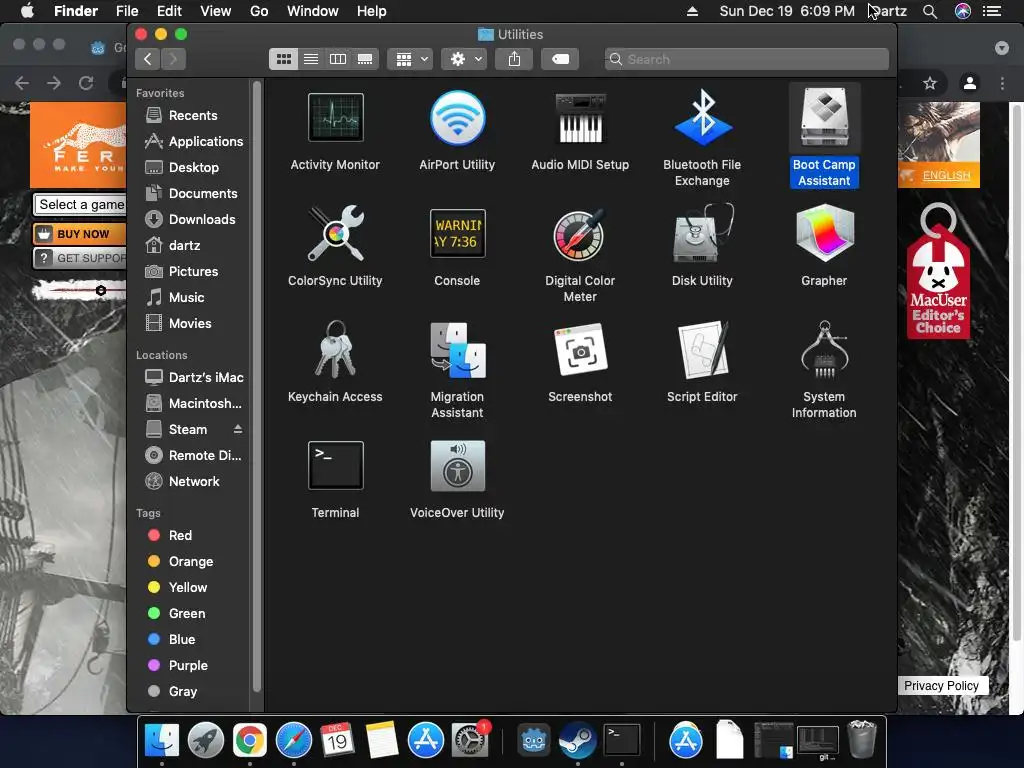Image resolution: width=1024 pixels, height=768 pixels.
Task: Select the Grapher app icon
Action: [824, 234]
